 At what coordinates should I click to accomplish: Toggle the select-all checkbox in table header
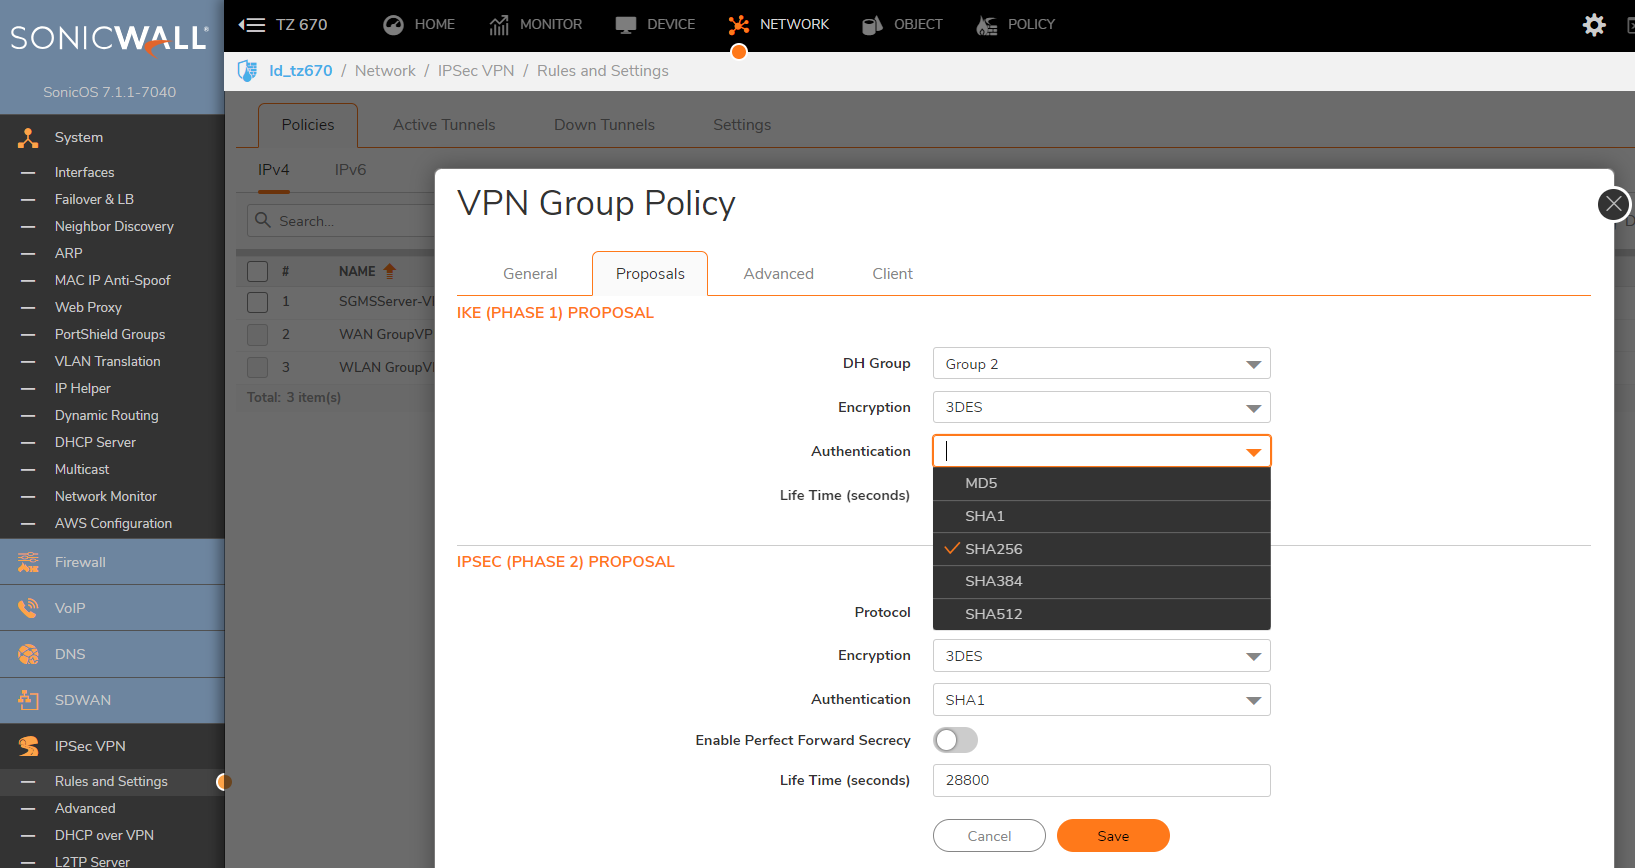[x=258, y=271]
